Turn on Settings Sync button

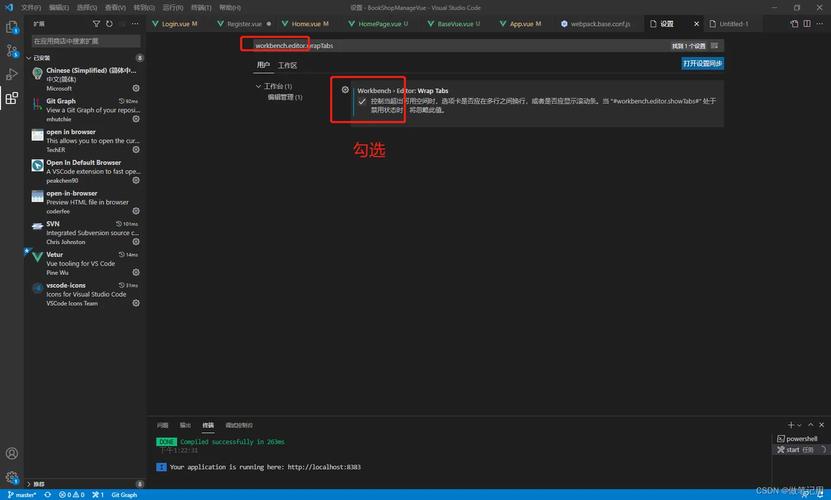[x=702, y=64]
